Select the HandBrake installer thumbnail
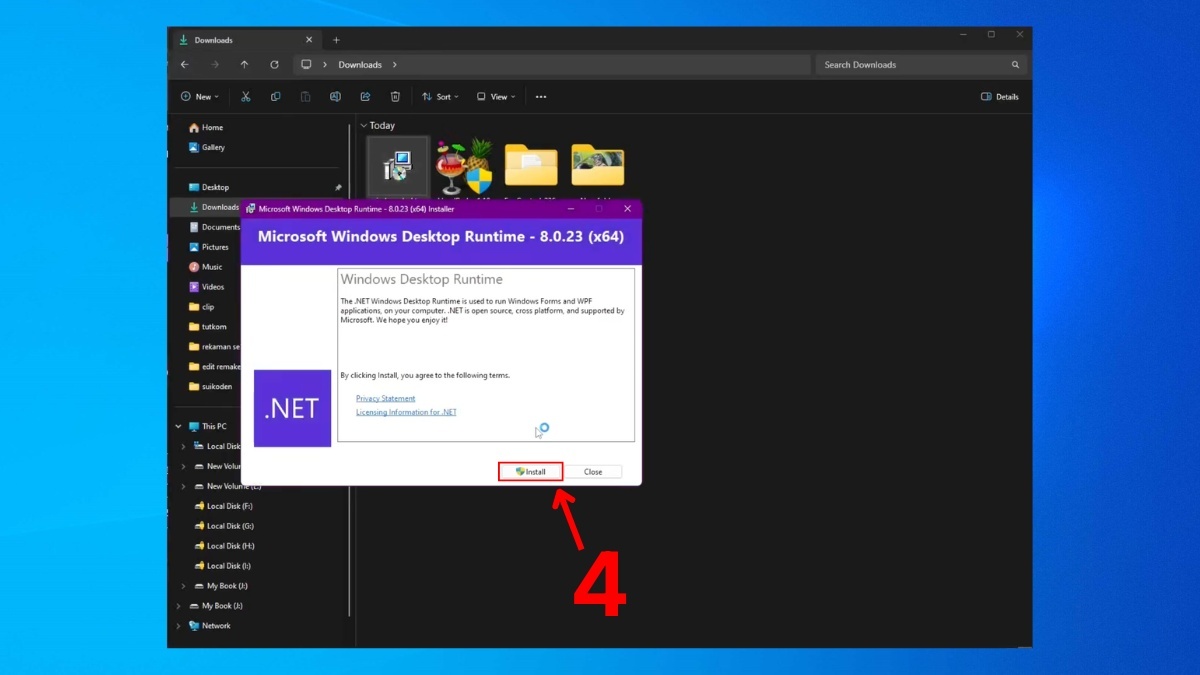 (x=464, y=167)
